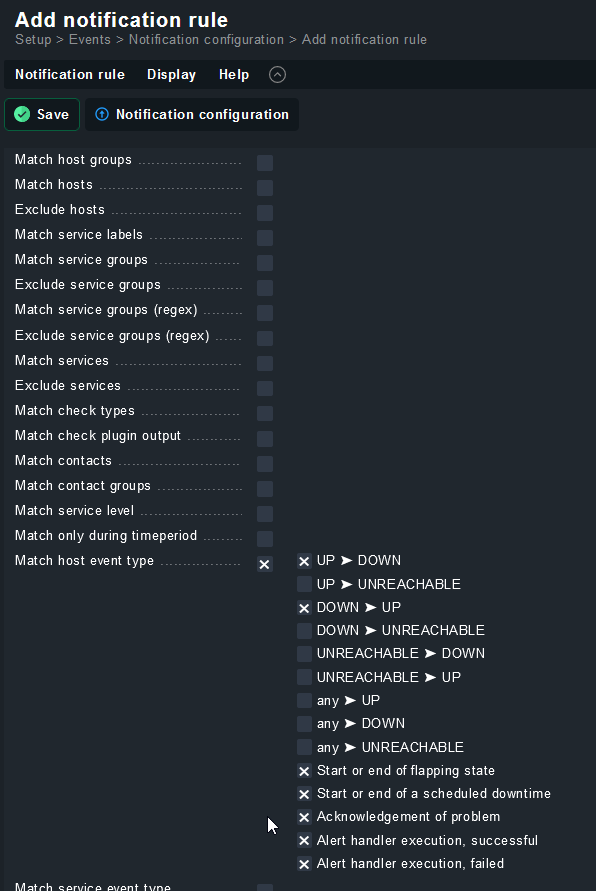
Task: Uncheck Acknowledgement of problem
Action: pyautogui.click(x=304, y=817)
